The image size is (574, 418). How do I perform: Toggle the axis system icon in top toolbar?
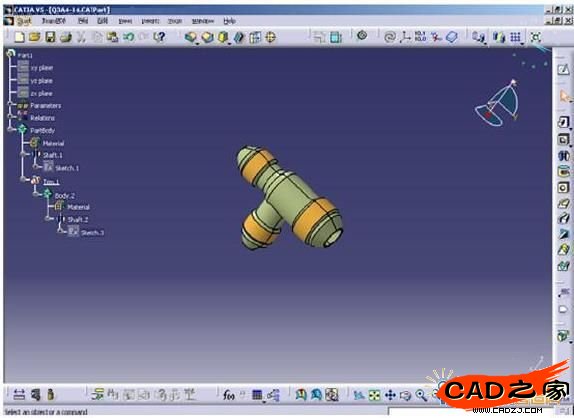(406, 37)
